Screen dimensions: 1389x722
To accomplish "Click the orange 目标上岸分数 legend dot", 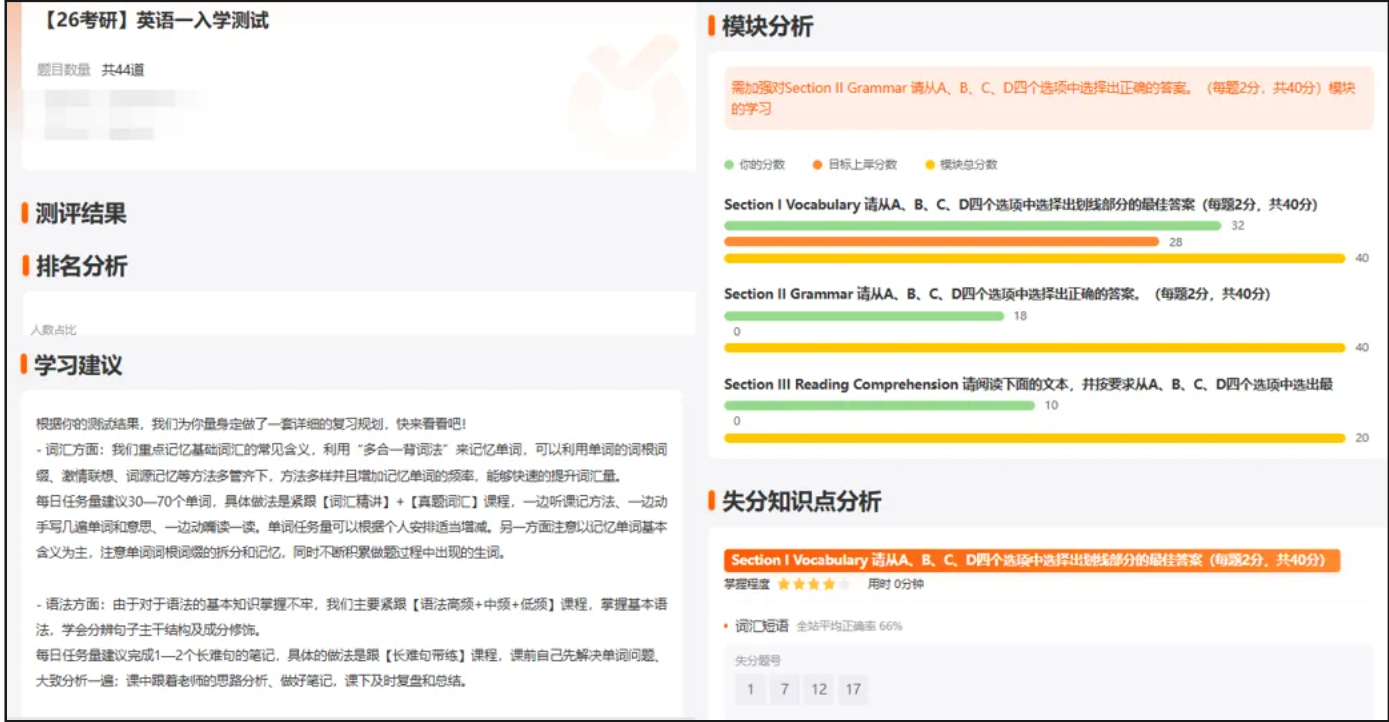I will point(818,165).
